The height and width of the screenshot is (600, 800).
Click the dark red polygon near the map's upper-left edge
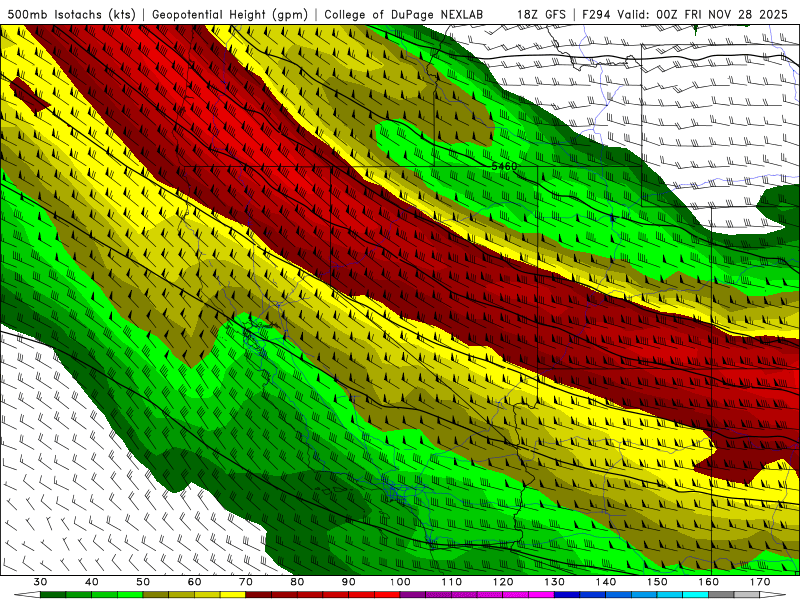[30, 95]
